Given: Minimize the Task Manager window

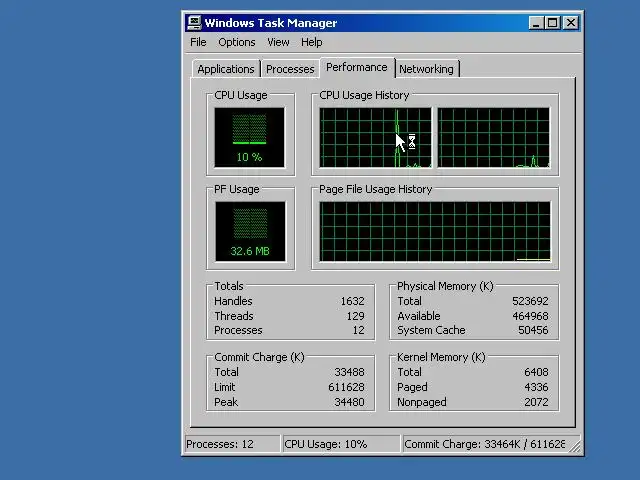Looking at the screenshot, I should 536,23.
